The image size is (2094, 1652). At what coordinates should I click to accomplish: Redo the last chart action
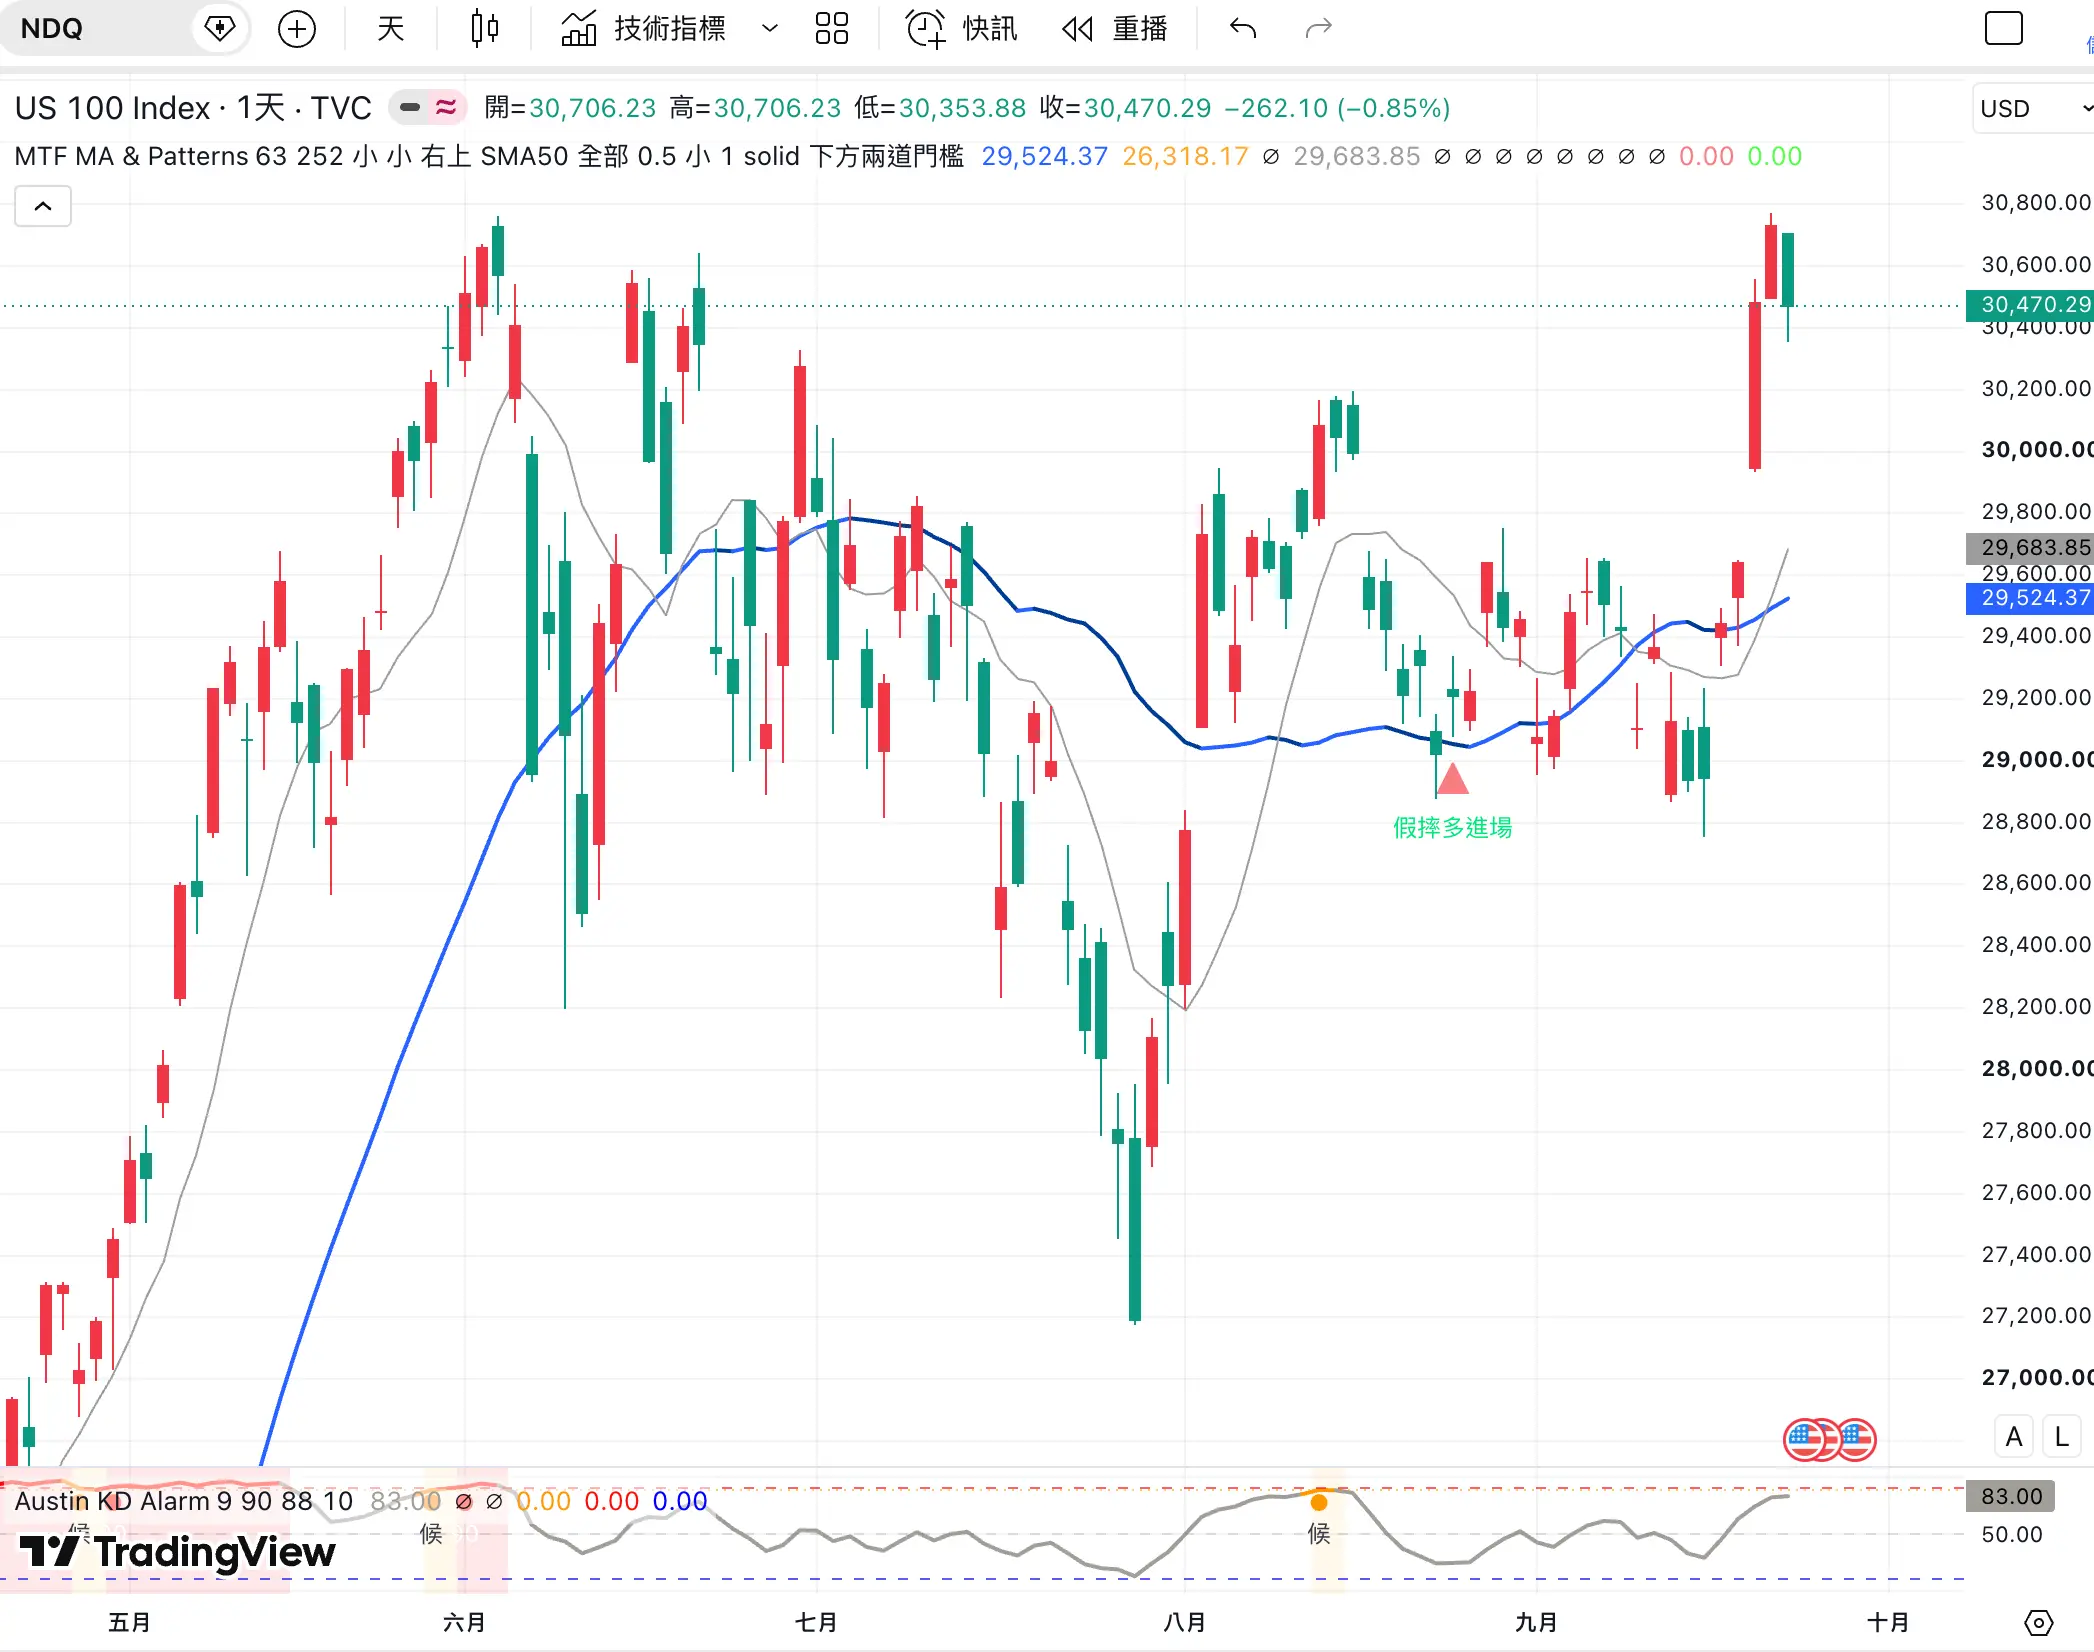pyautogui.click(x=1319, y=28)
